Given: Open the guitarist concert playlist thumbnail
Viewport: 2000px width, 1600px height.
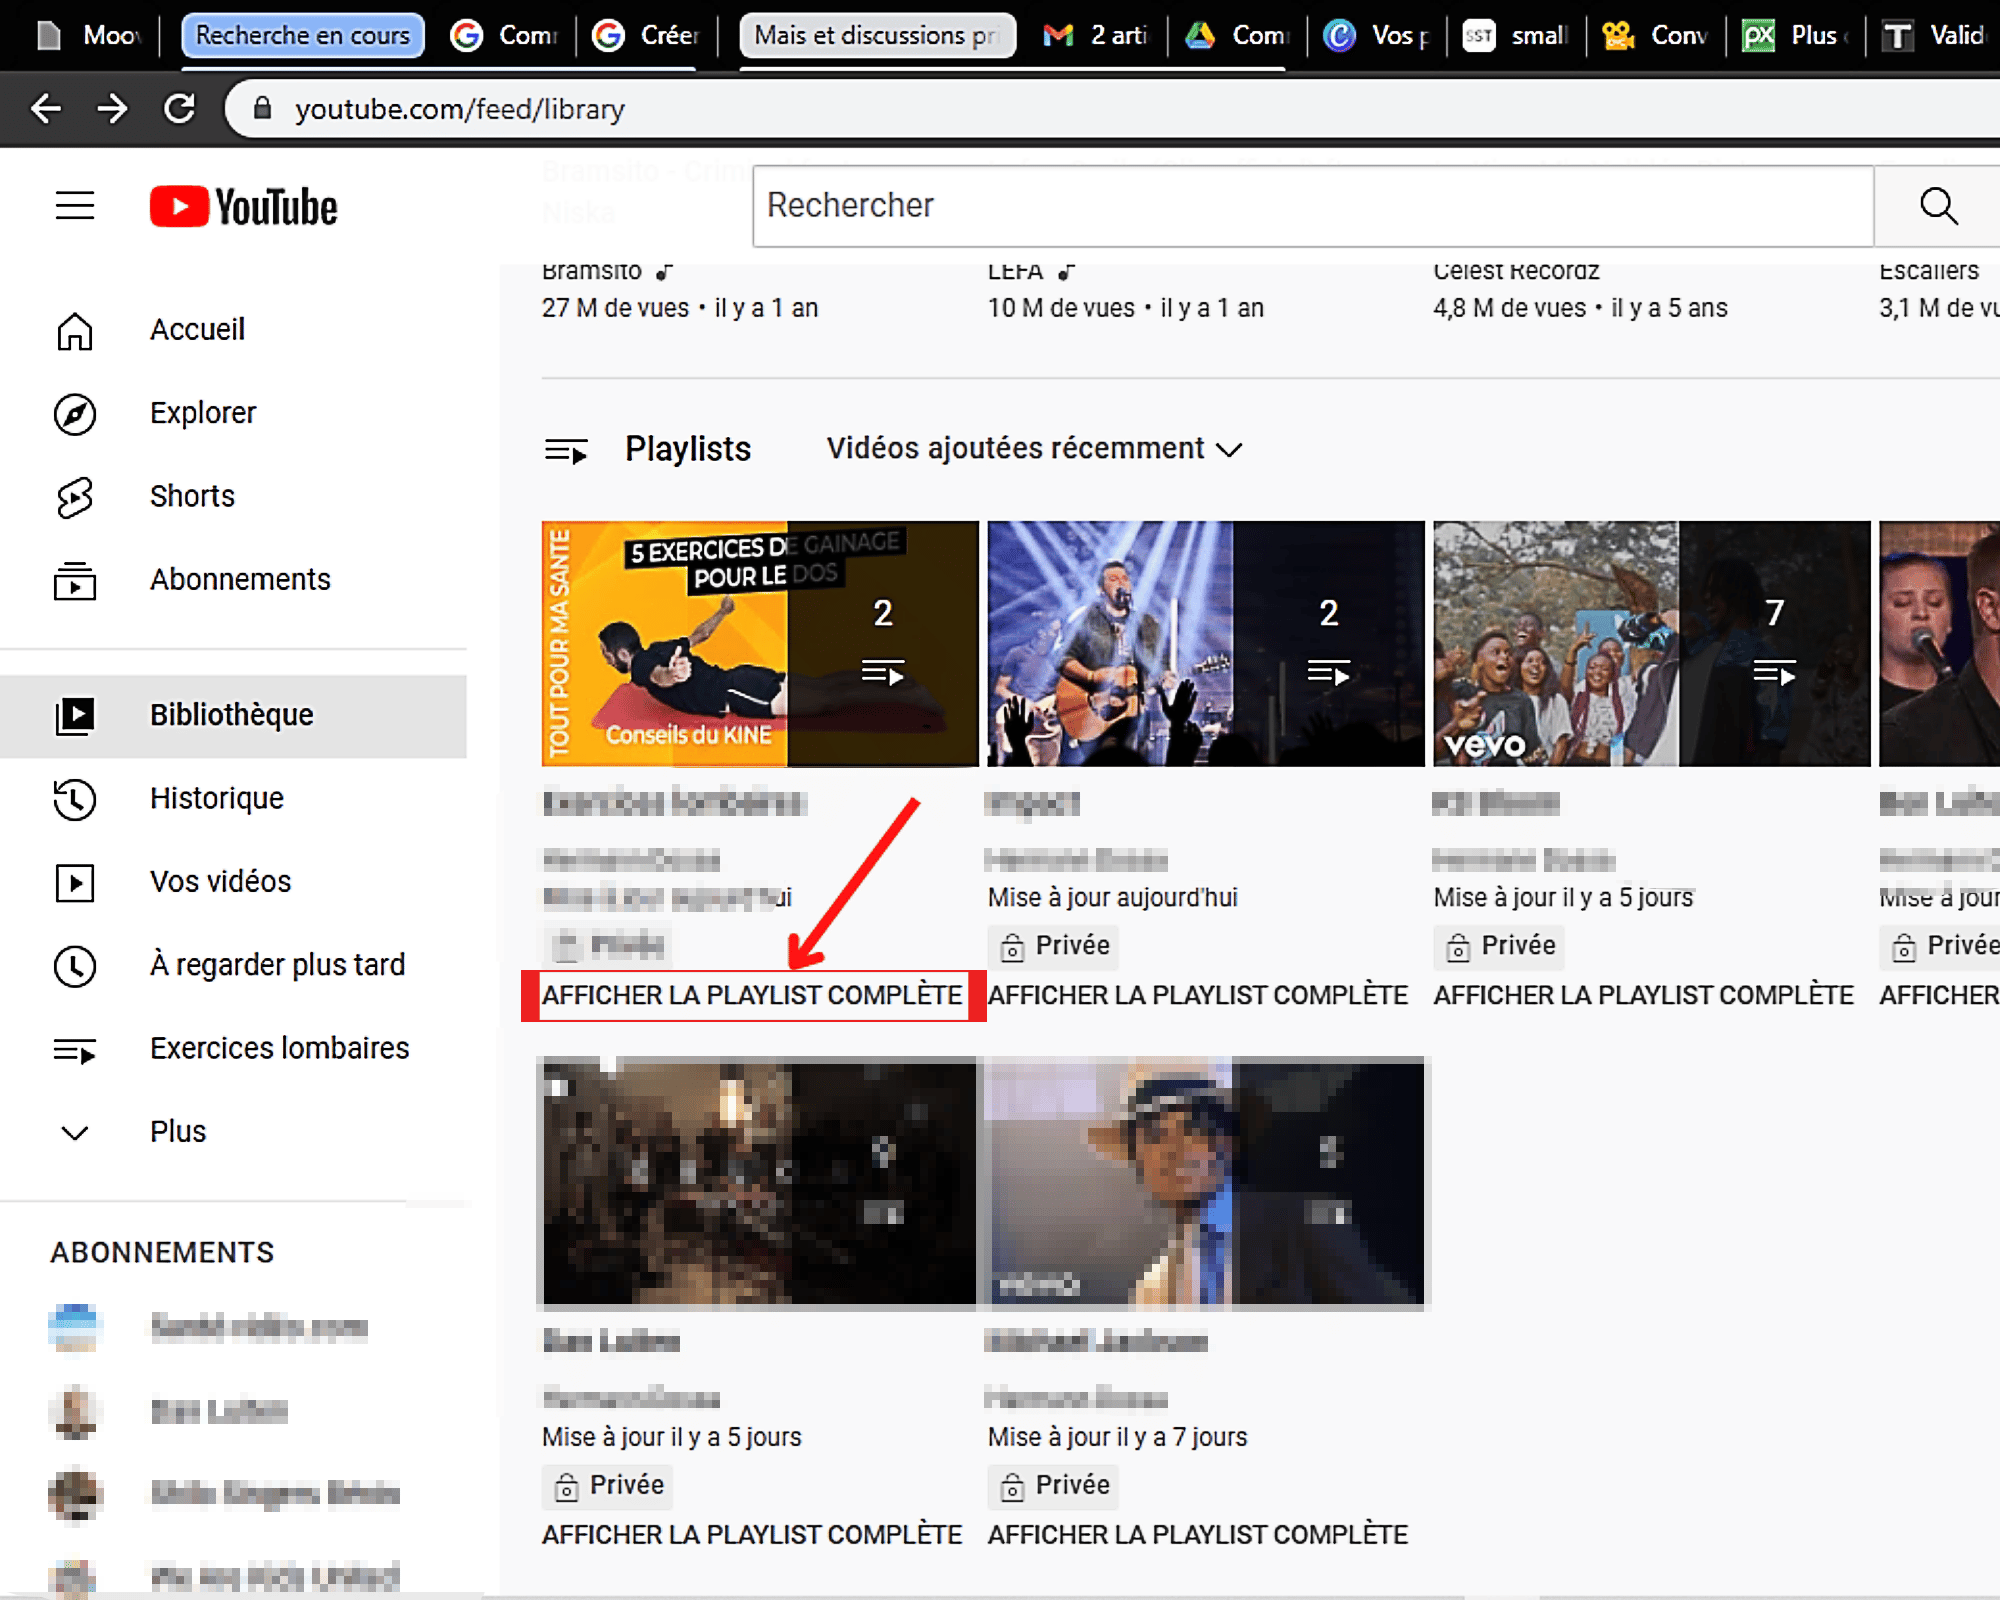Looking at the screenshot, I should [x=1206, y=644].
